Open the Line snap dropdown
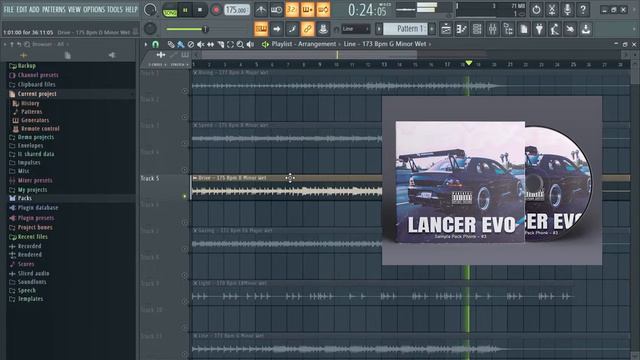 (x=356, y=29)
